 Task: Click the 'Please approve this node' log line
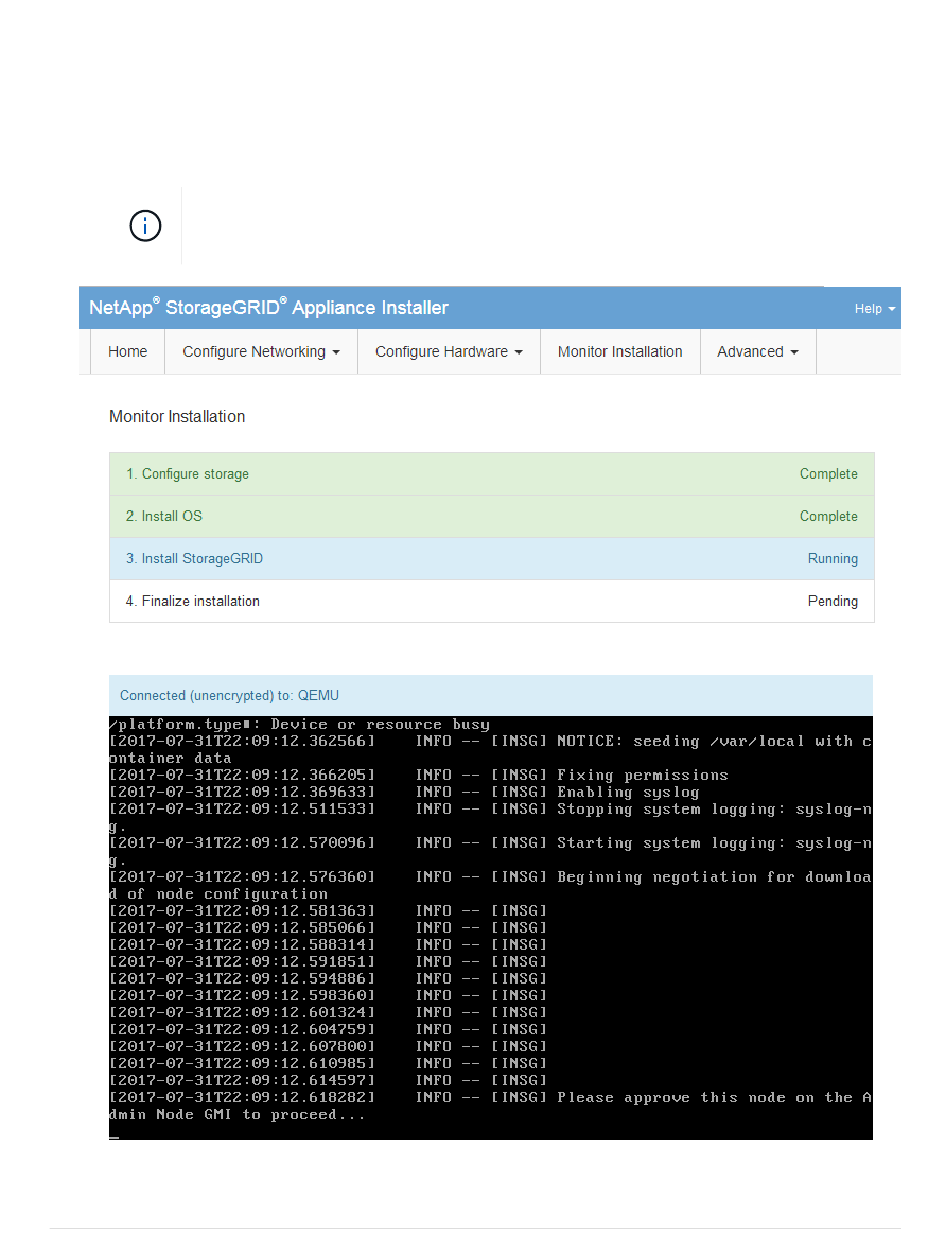[491, 1106]
